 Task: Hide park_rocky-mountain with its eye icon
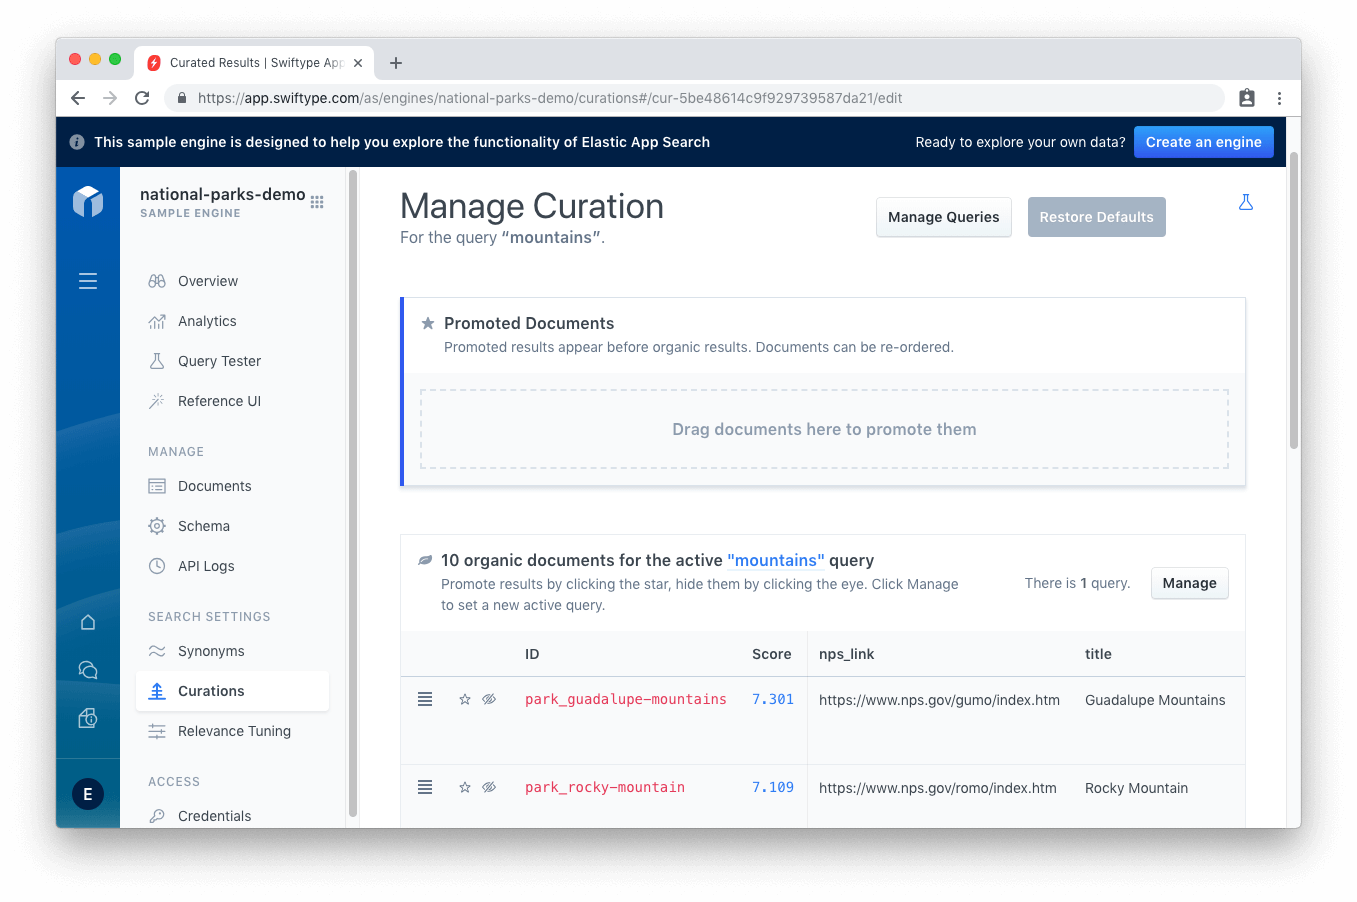[489, 787]
